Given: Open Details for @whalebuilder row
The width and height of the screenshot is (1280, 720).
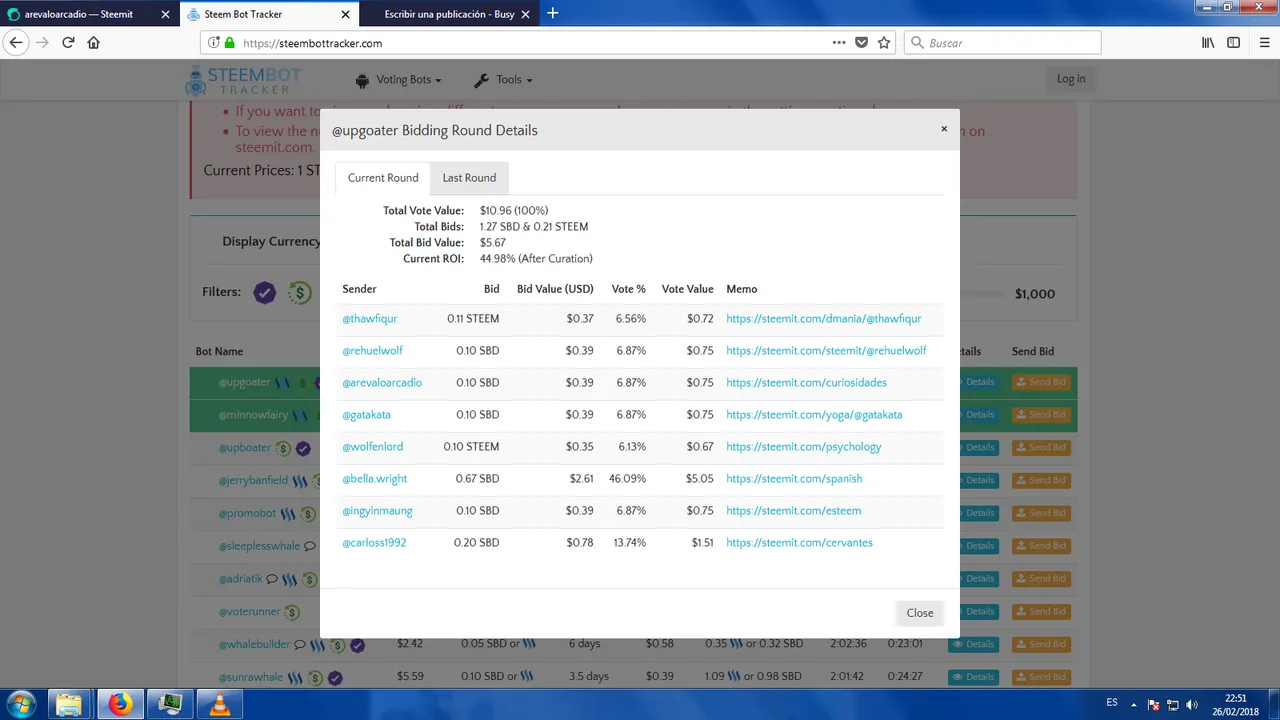Looking at the screenshot, I should pos(973,644).
